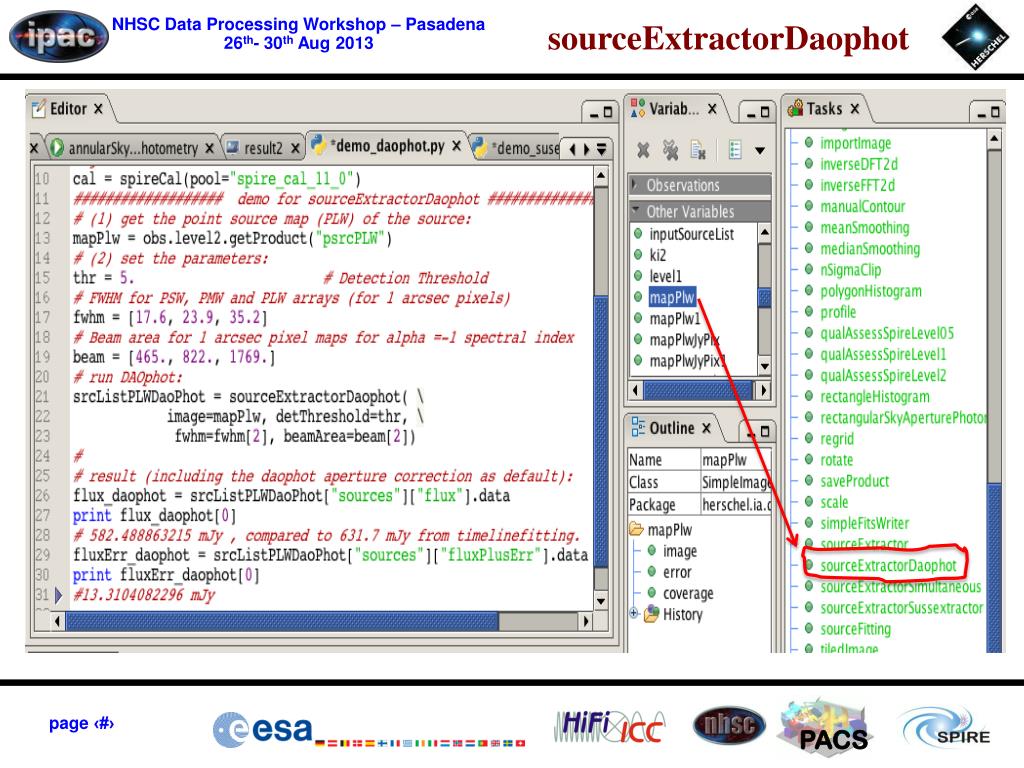
Task: Collapse the Other Variables section
Action: point(635,211)
